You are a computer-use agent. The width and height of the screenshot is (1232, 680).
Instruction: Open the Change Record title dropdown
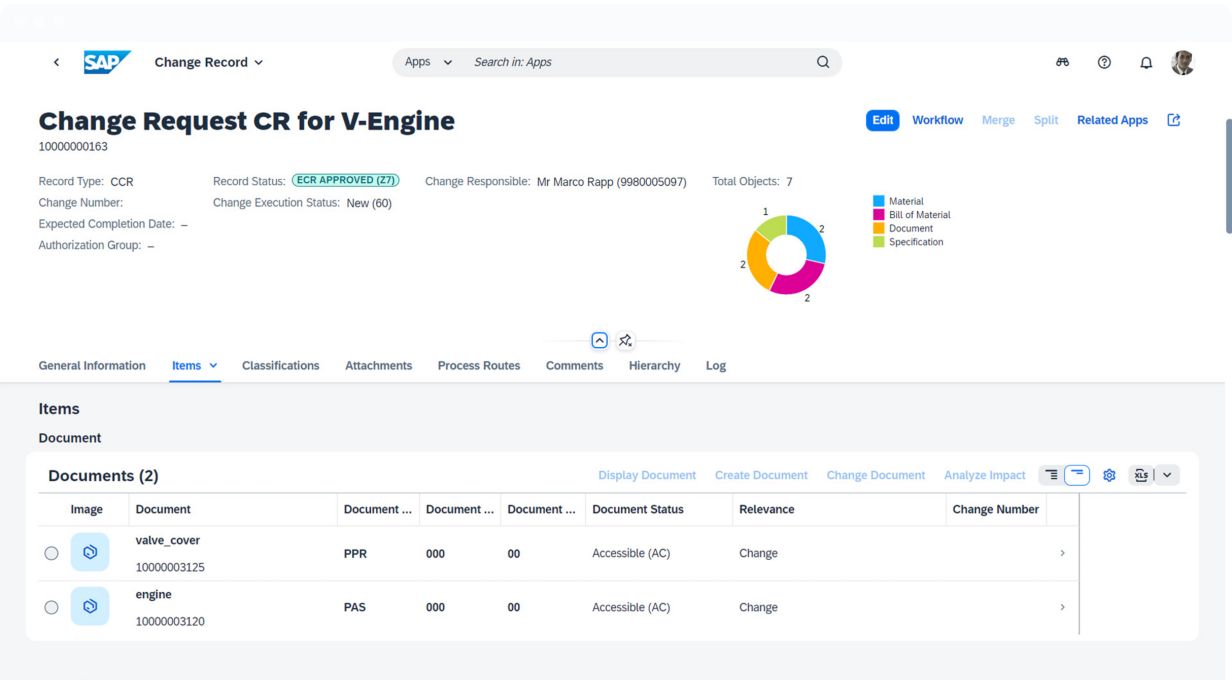pos(209,62)
